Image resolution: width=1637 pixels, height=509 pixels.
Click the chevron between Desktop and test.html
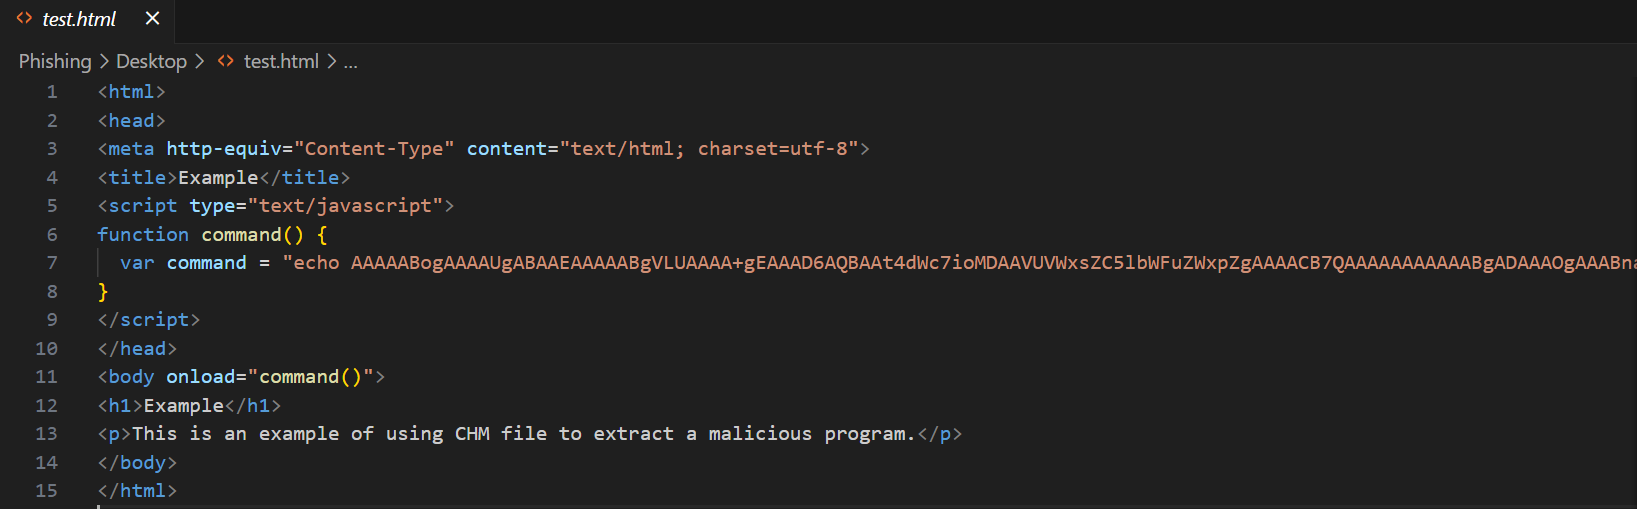pyautogui.click(x=199, y=61)
